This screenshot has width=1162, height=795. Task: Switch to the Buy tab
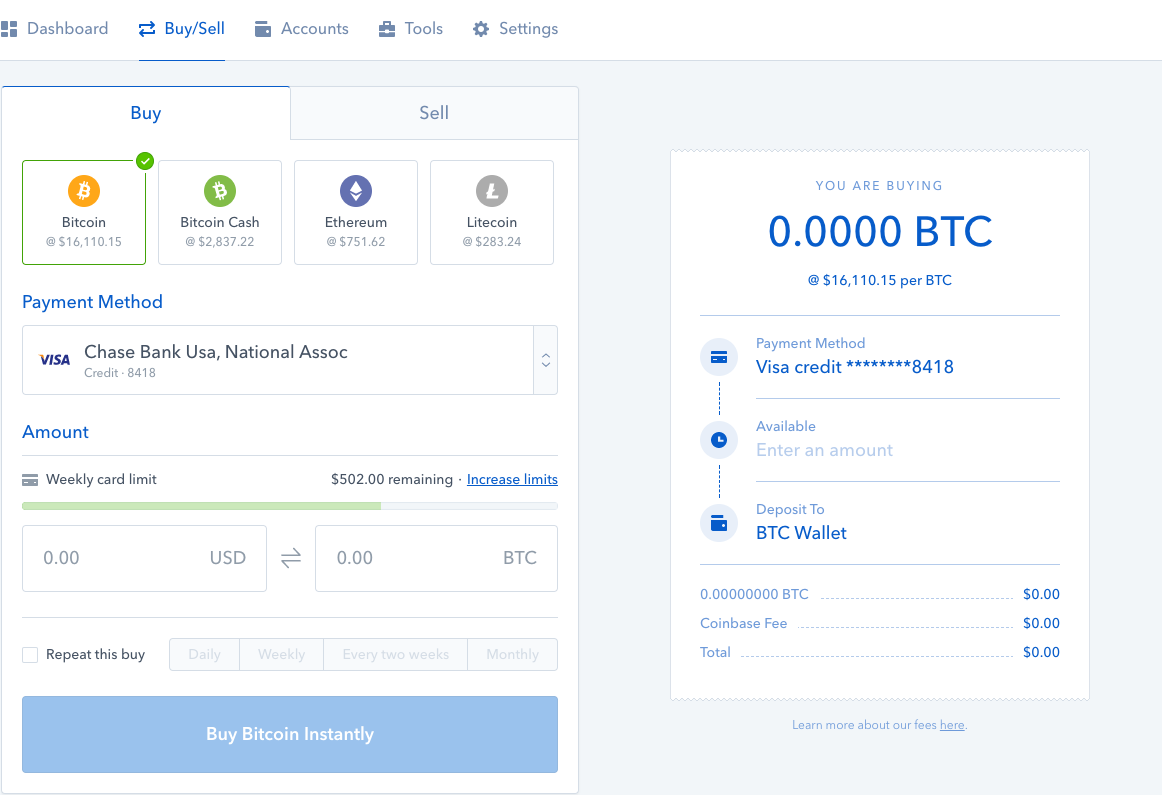click(146, 113)
